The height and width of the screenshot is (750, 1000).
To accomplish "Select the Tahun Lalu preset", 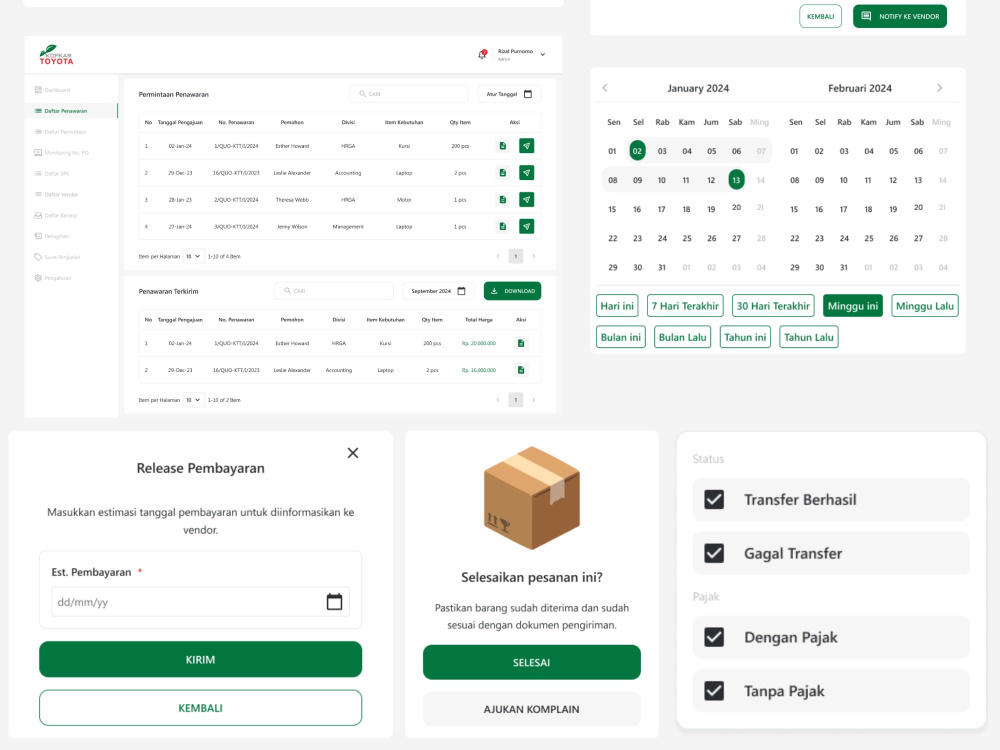I will [x=809, y=337].
